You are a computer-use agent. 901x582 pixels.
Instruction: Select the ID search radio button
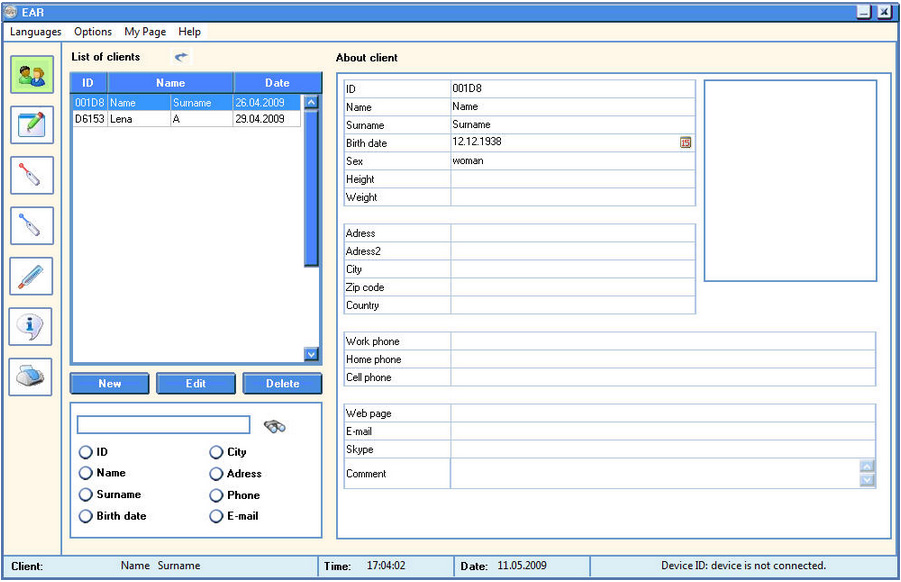click(x=86, y=452)
